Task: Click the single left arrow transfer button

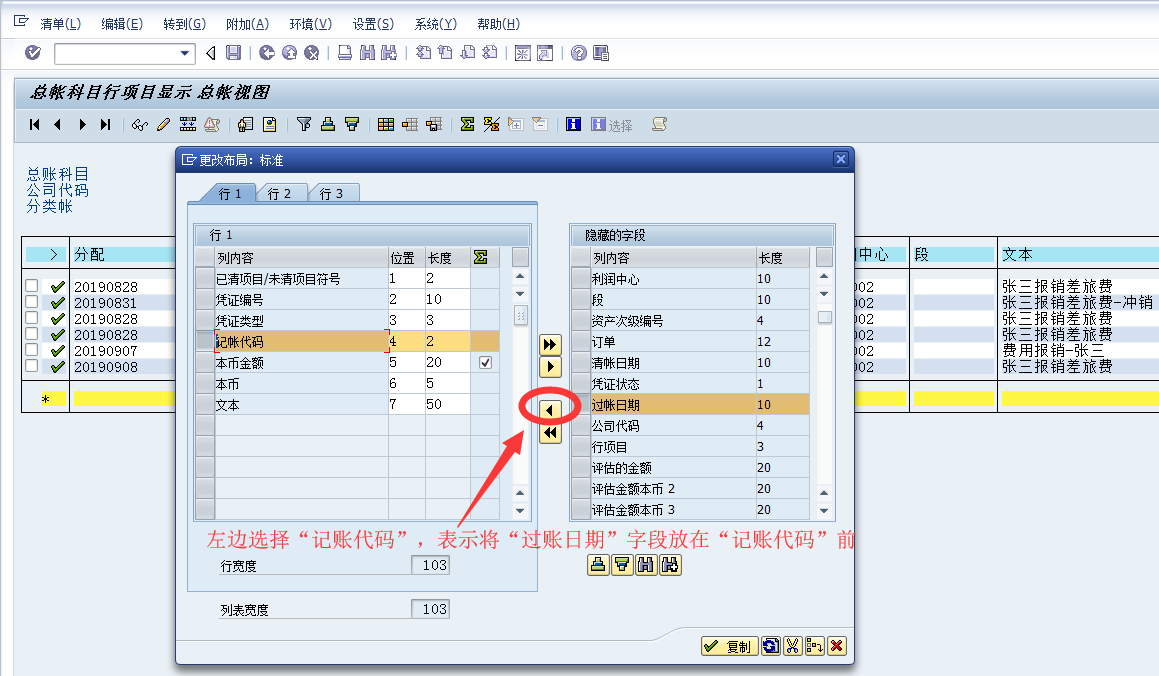Action: pos(548,408)
